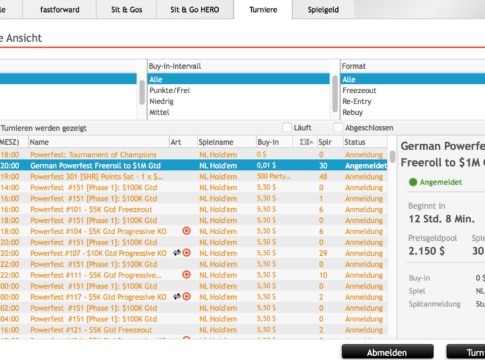Choose Punkte/Frei buy-in interval

239,90
